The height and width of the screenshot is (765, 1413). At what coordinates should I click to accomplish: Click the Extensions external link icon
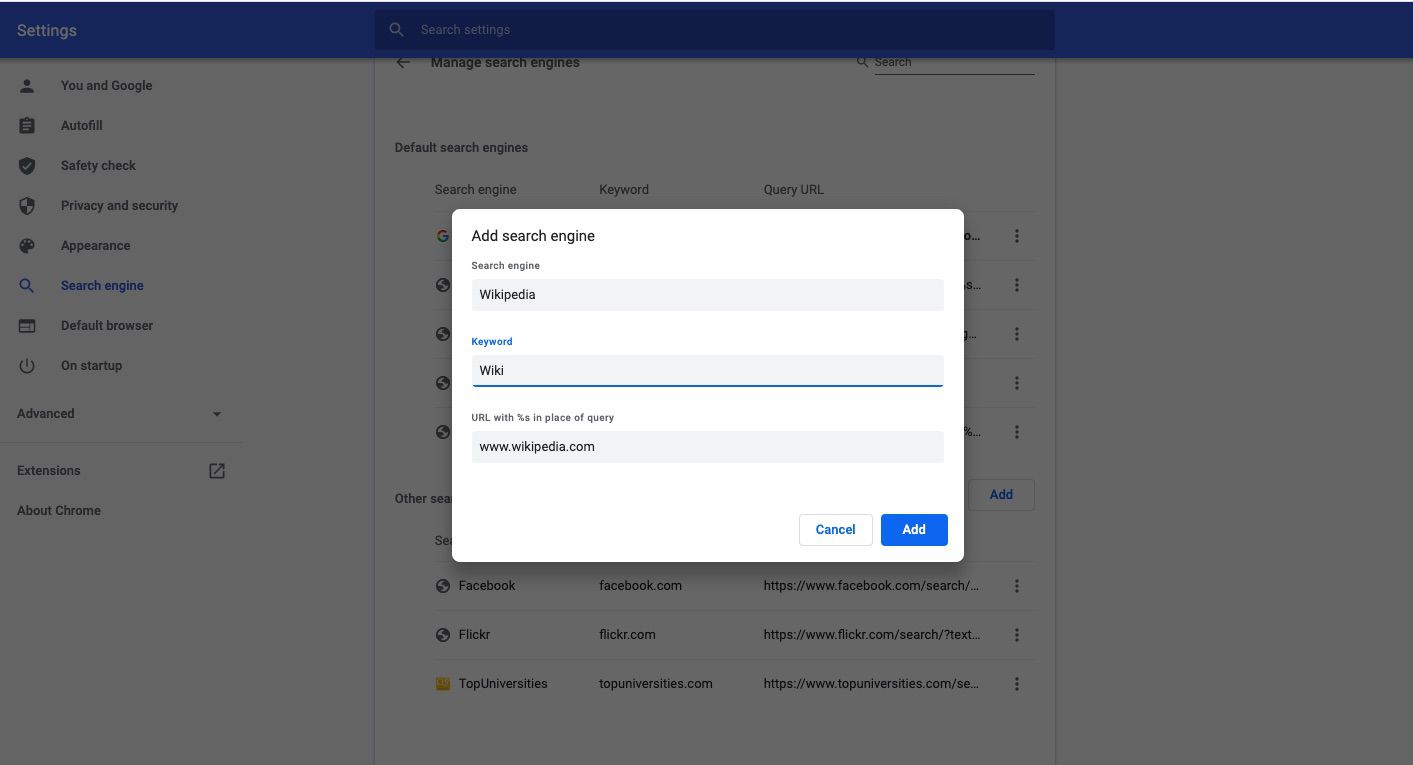pos(217,470)
